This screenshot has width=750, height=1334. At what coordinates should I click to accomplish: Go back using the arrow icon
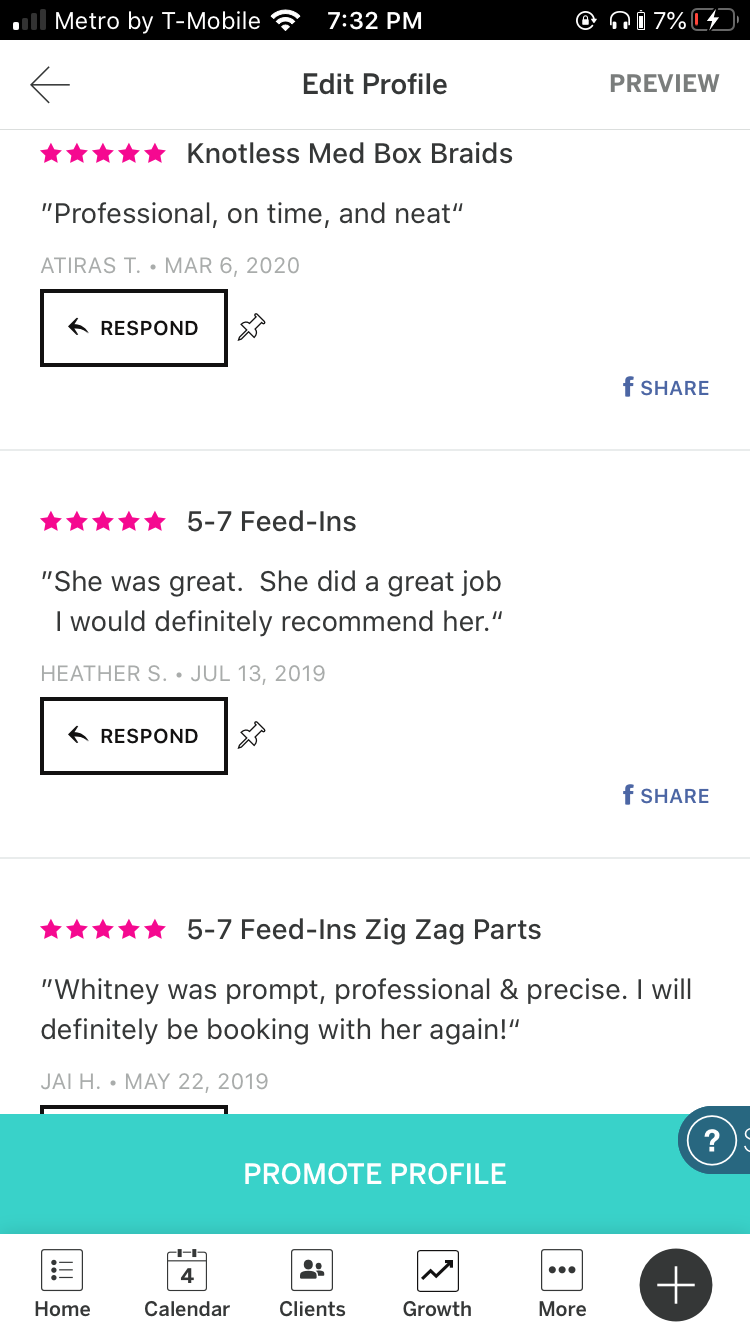click(x=50, y=85)
